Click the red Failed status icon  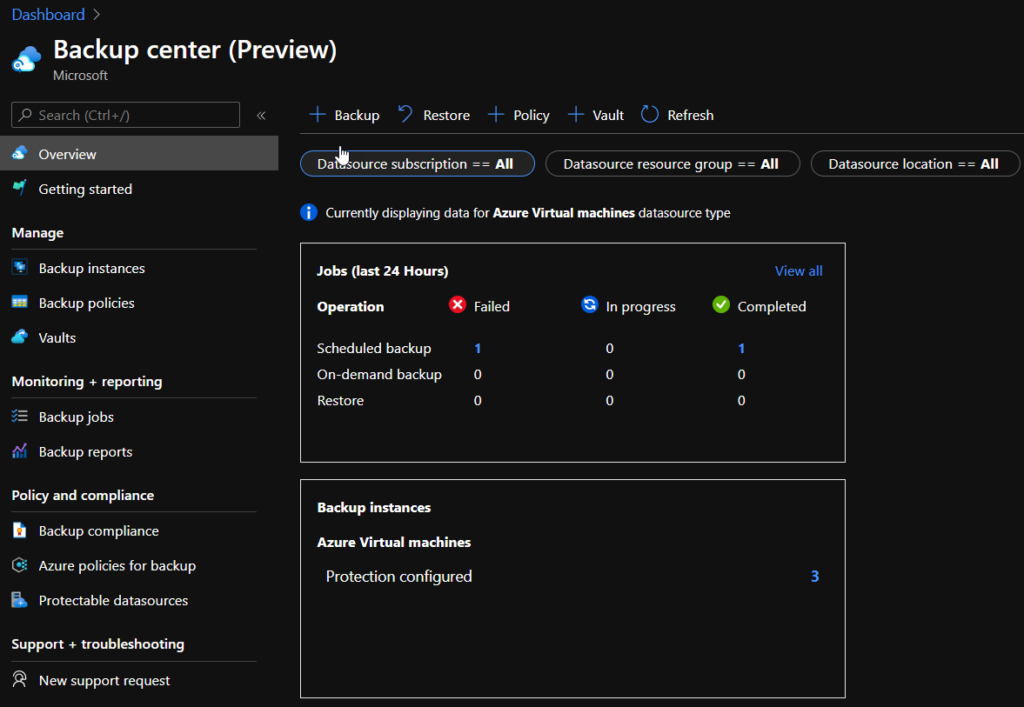click(458, 305)
